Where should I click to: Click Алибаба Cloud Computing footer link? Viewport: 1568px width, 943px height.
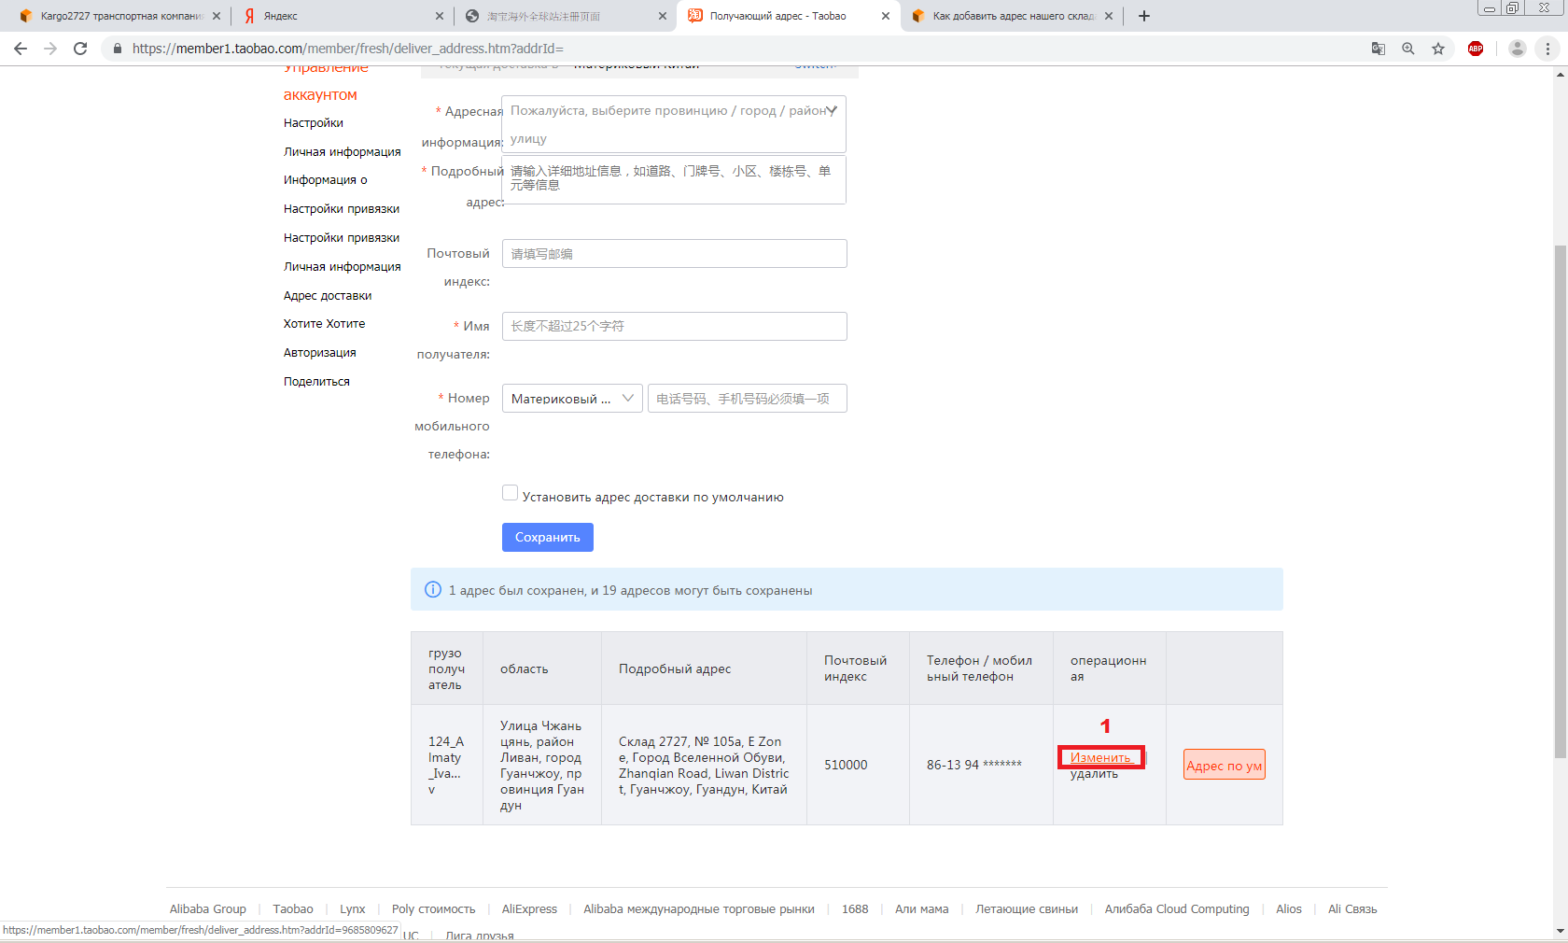click(x=1177, y=909)
